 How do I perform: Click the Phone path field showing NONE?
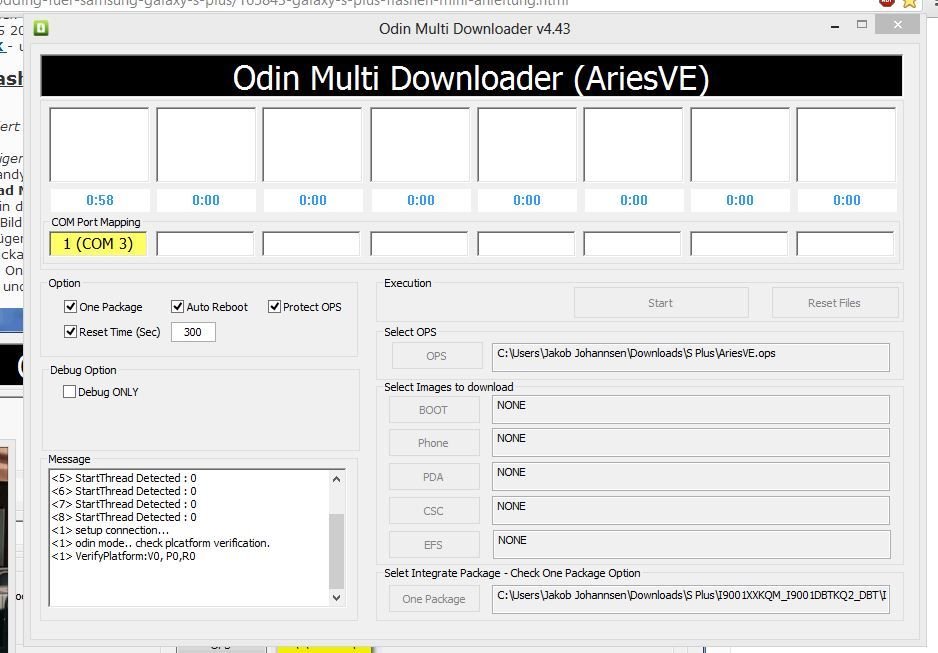pos(690,443)
